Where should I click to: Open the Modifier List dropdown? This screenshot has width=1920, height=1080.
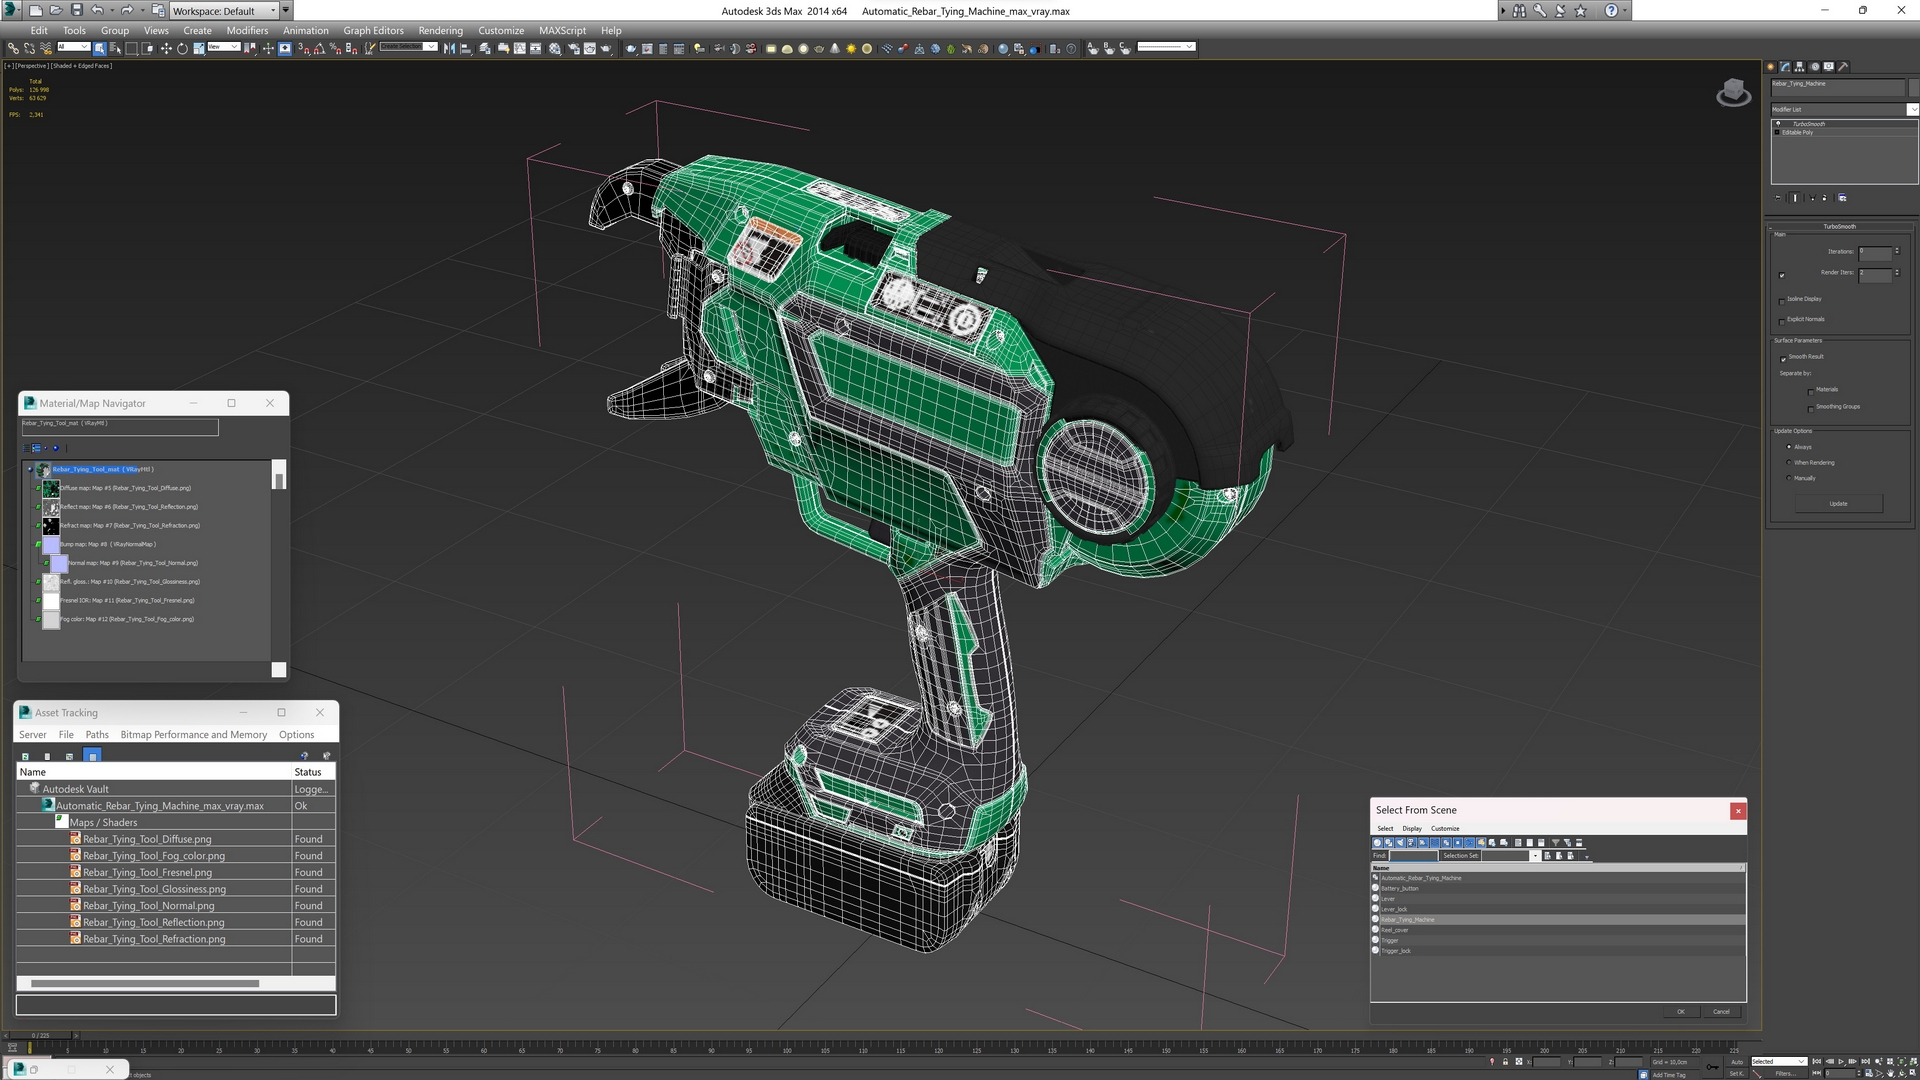pos(1844,109)
